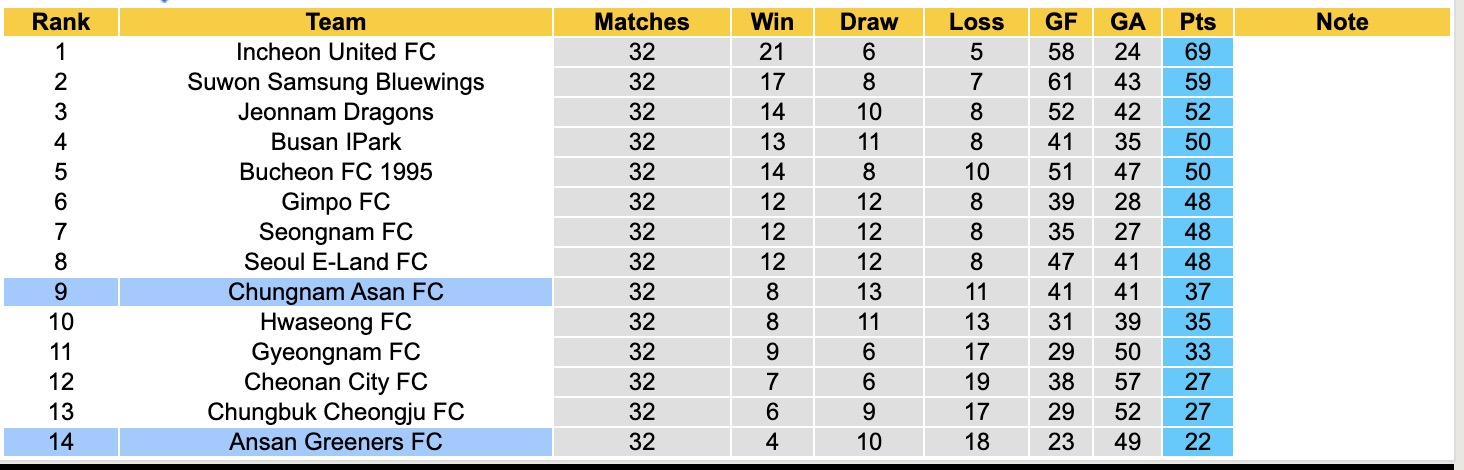
Task: Sort by the Pts column header
Action: pos(1197,22)
